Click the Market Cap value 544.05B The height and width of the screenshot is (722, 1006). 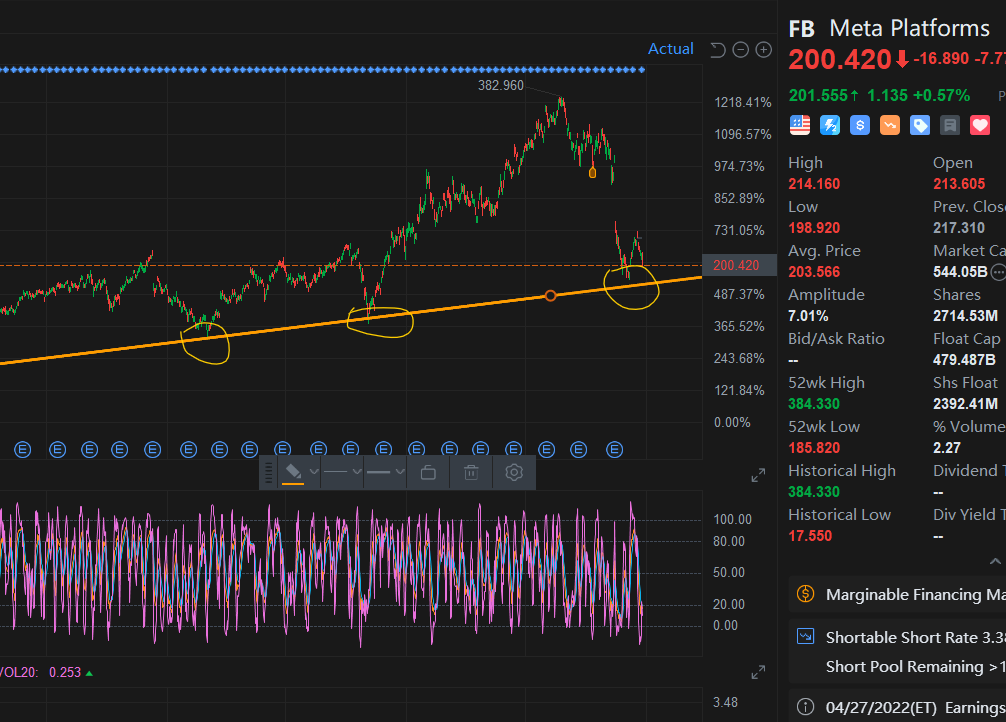pyautogui.click(x=960, y=272)
